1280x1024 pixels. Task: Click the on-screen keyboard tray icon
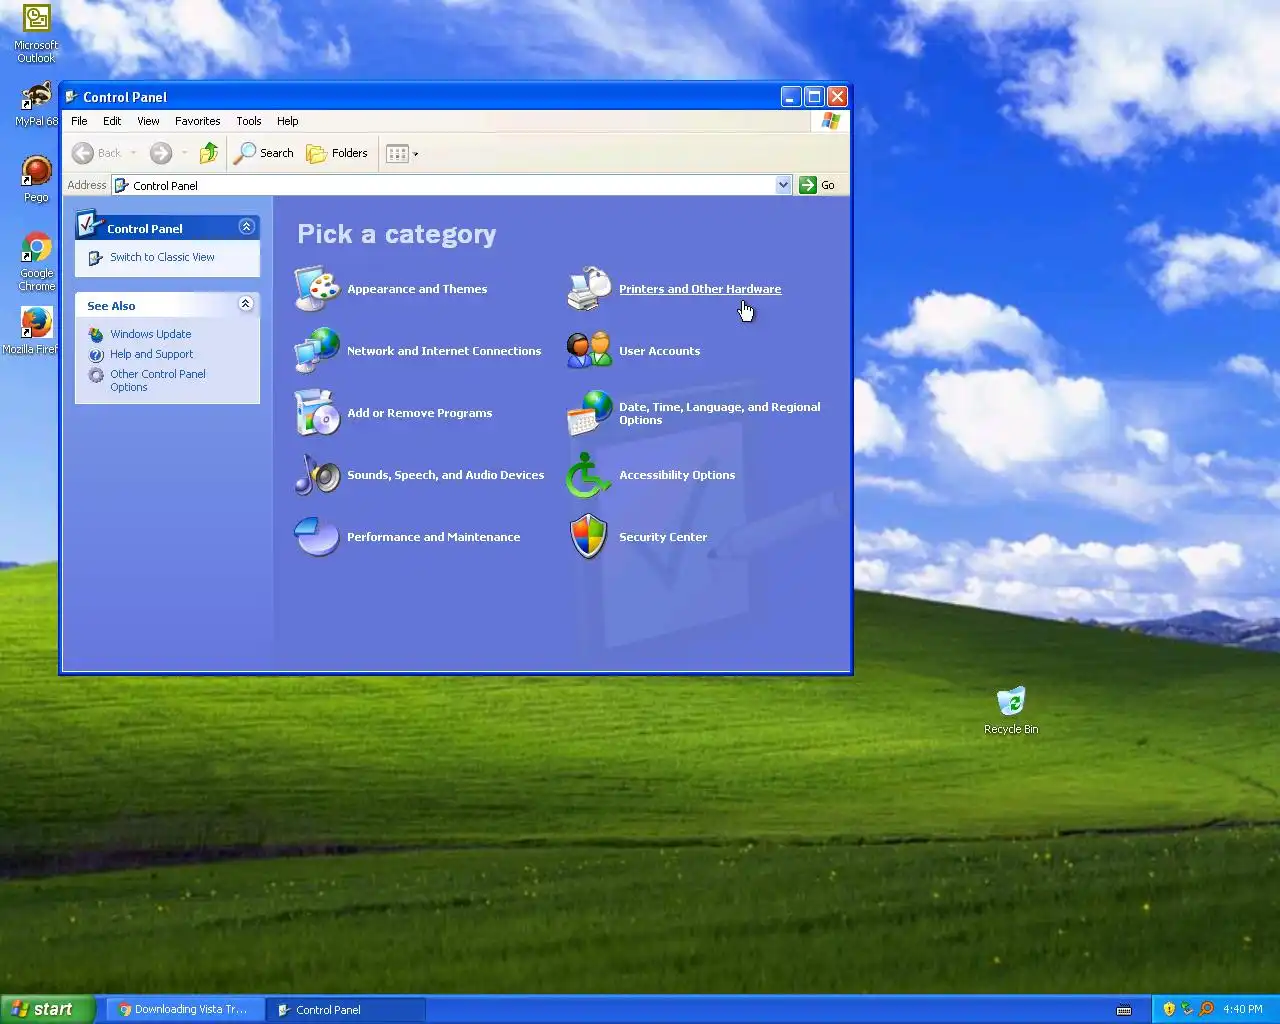coord(1124,1009)
